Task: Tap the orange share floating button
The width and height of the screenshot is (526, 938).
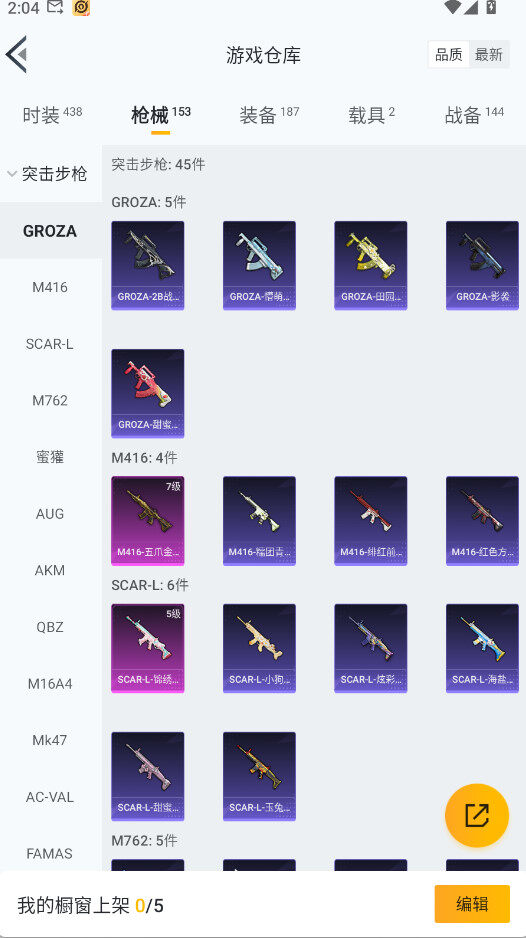Action: coord(477,815)
